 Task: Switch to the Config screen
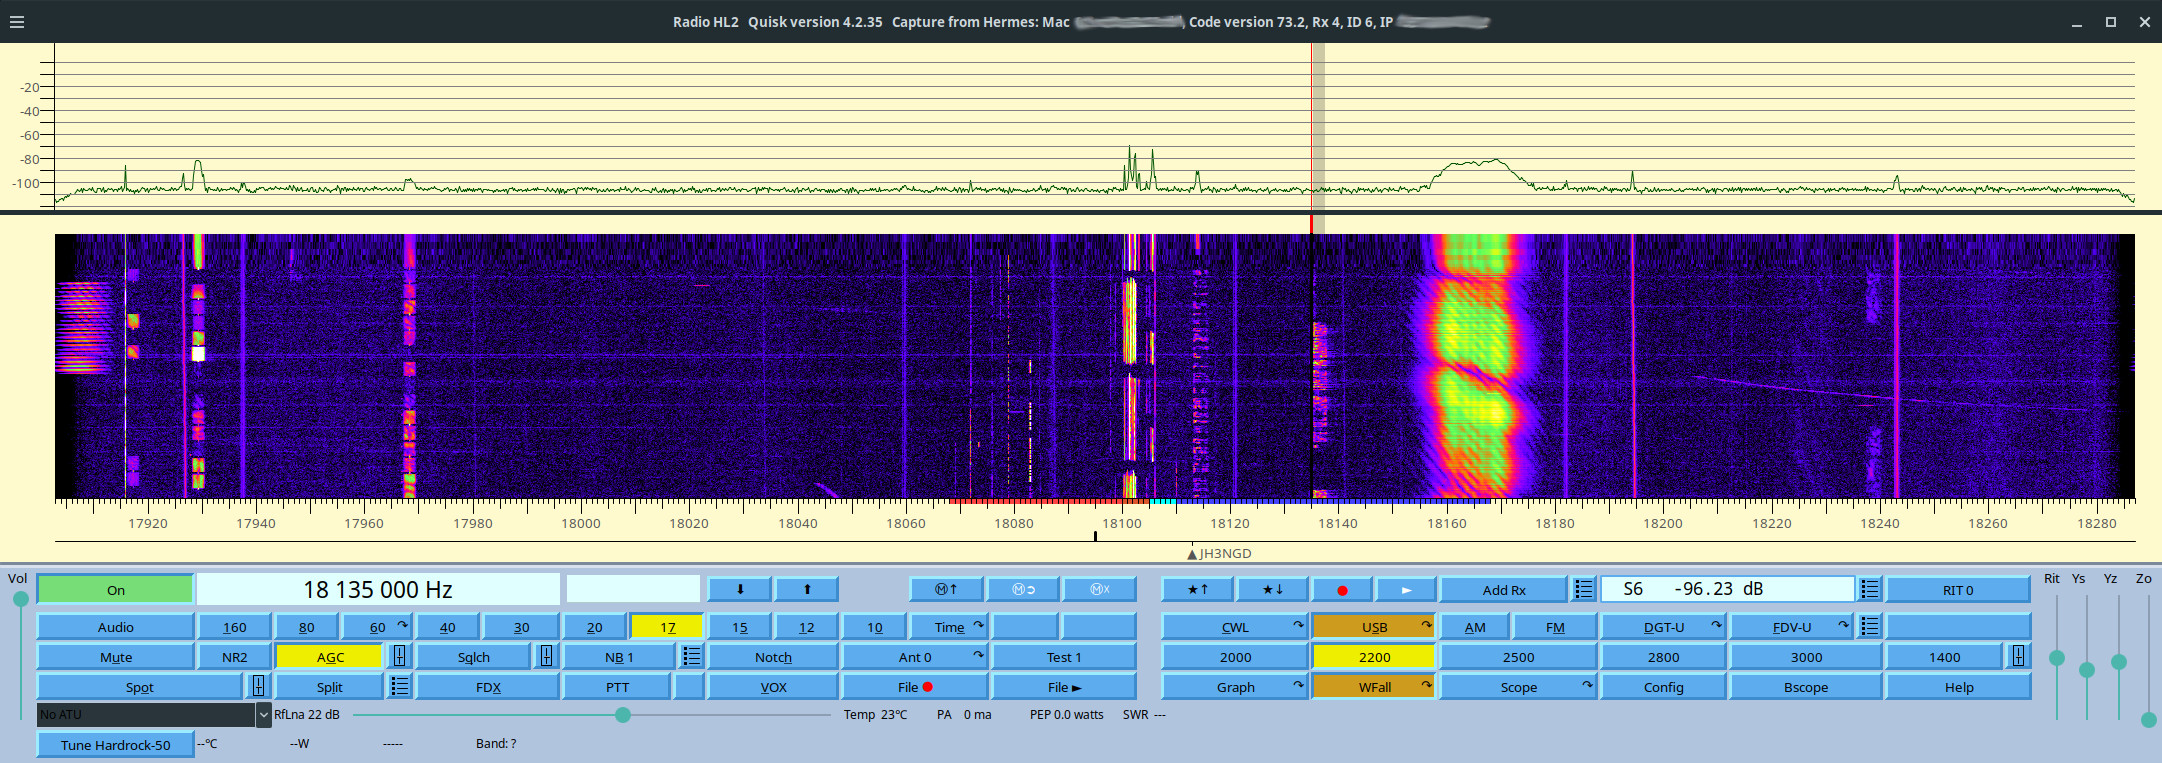coord(1663,687)
